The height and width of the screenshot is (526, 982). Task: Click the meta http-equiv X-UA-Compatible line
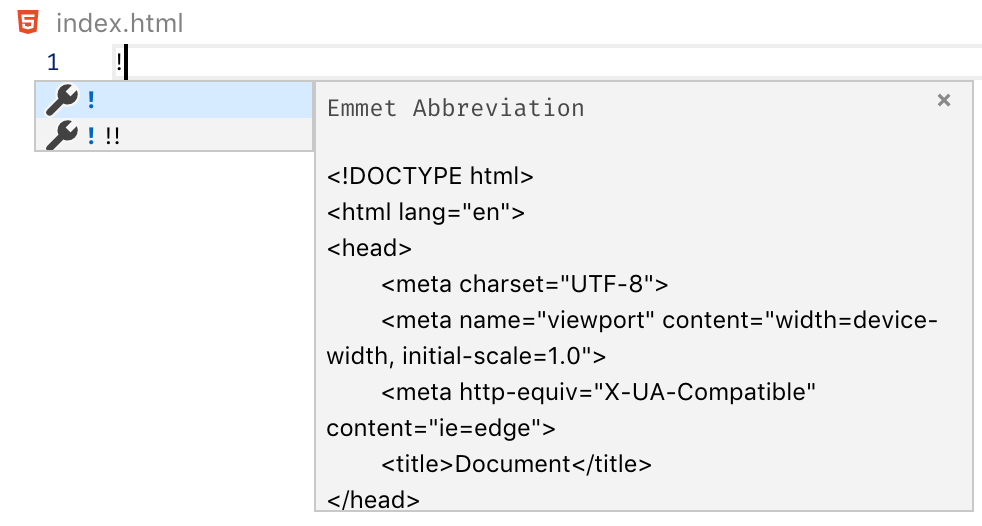pos(598,392)
